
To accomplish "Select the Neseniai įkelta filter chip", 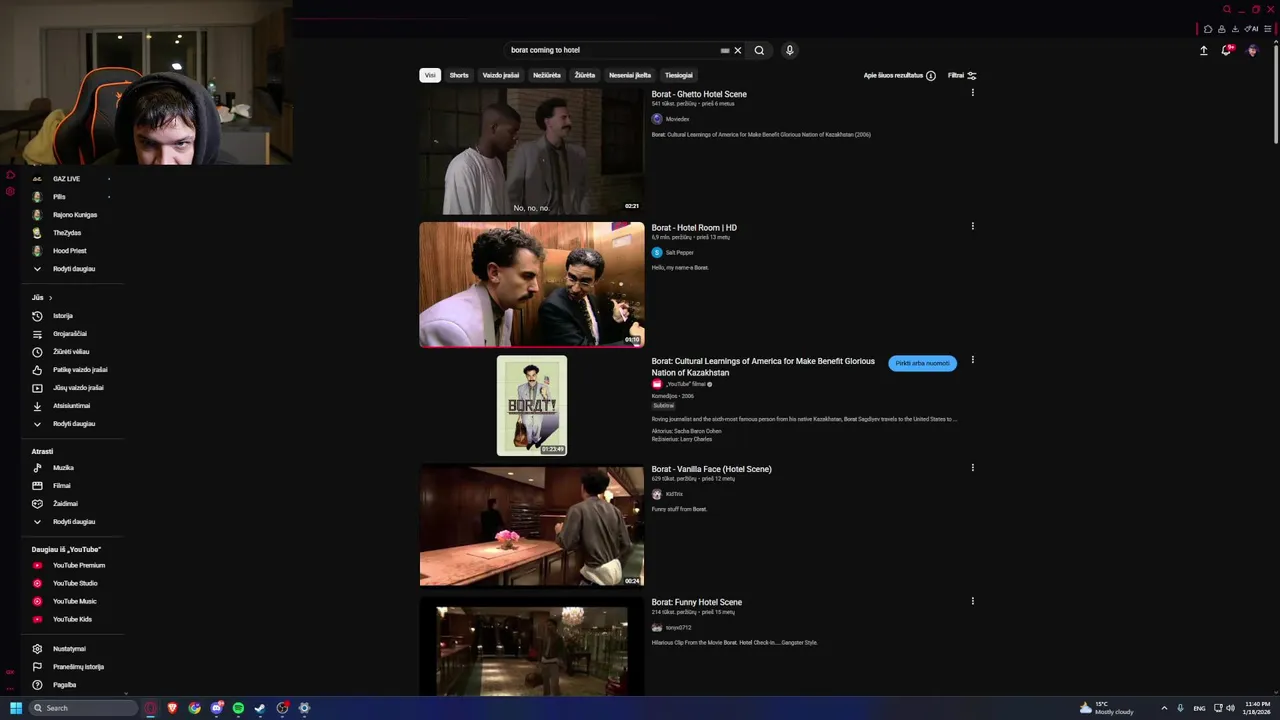I will coord(630,75).
